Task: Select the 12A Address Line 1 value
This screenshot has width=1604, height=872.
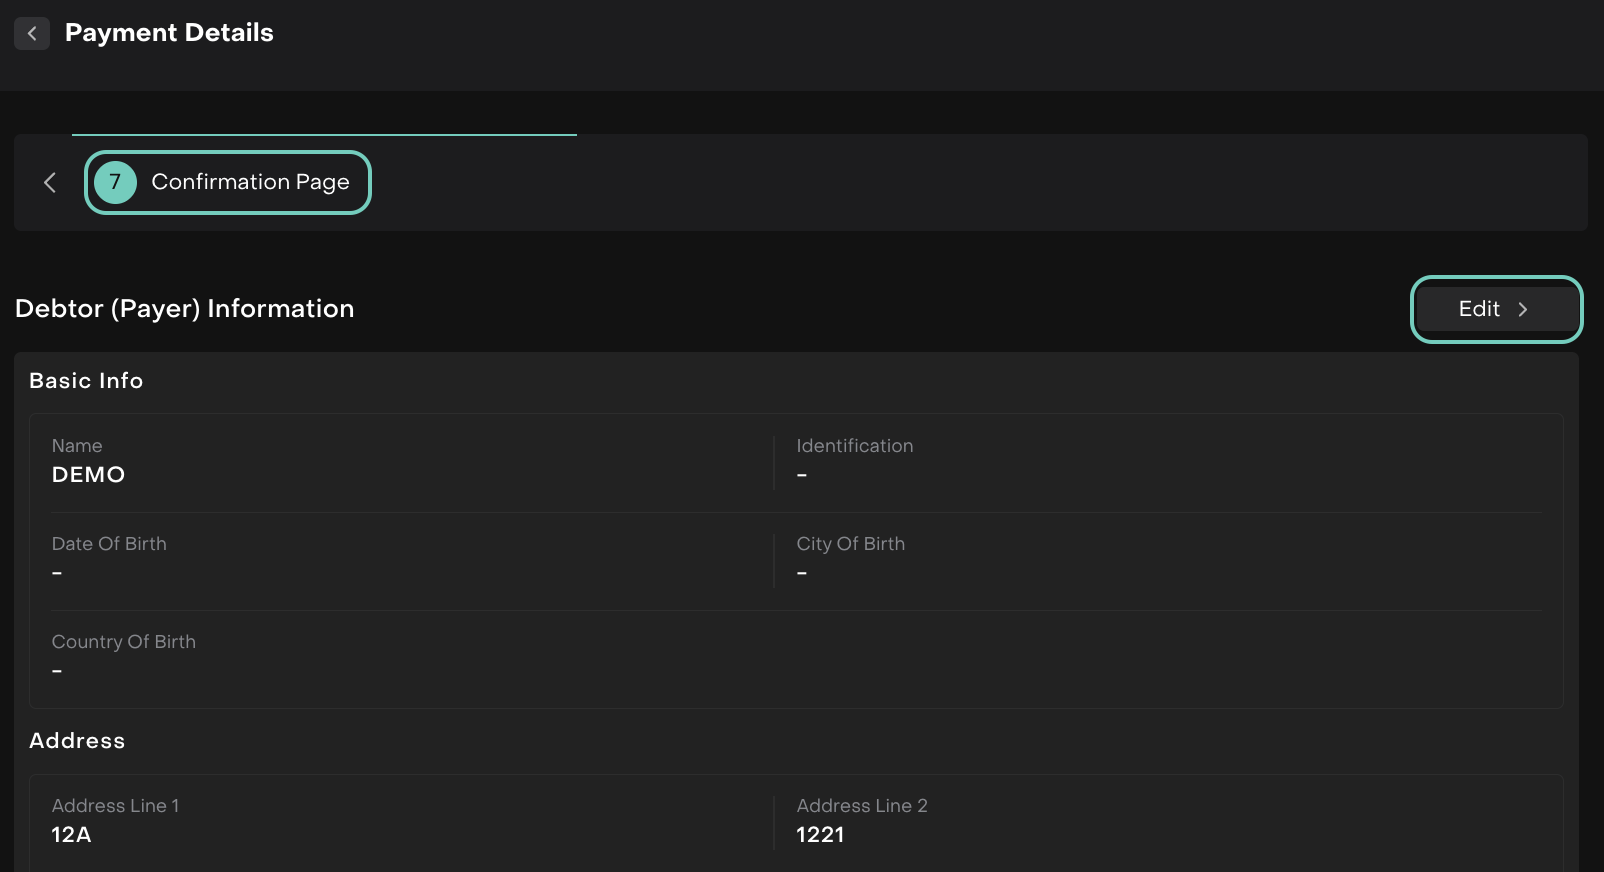Action: click(71, 835)
